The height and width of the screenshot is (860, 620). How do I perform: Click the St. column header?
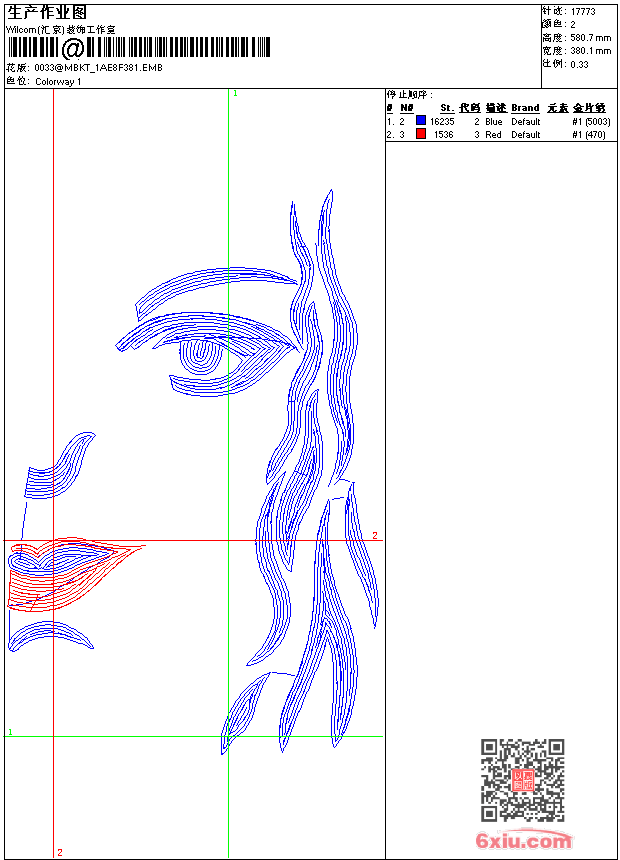(x=446, y=108)
